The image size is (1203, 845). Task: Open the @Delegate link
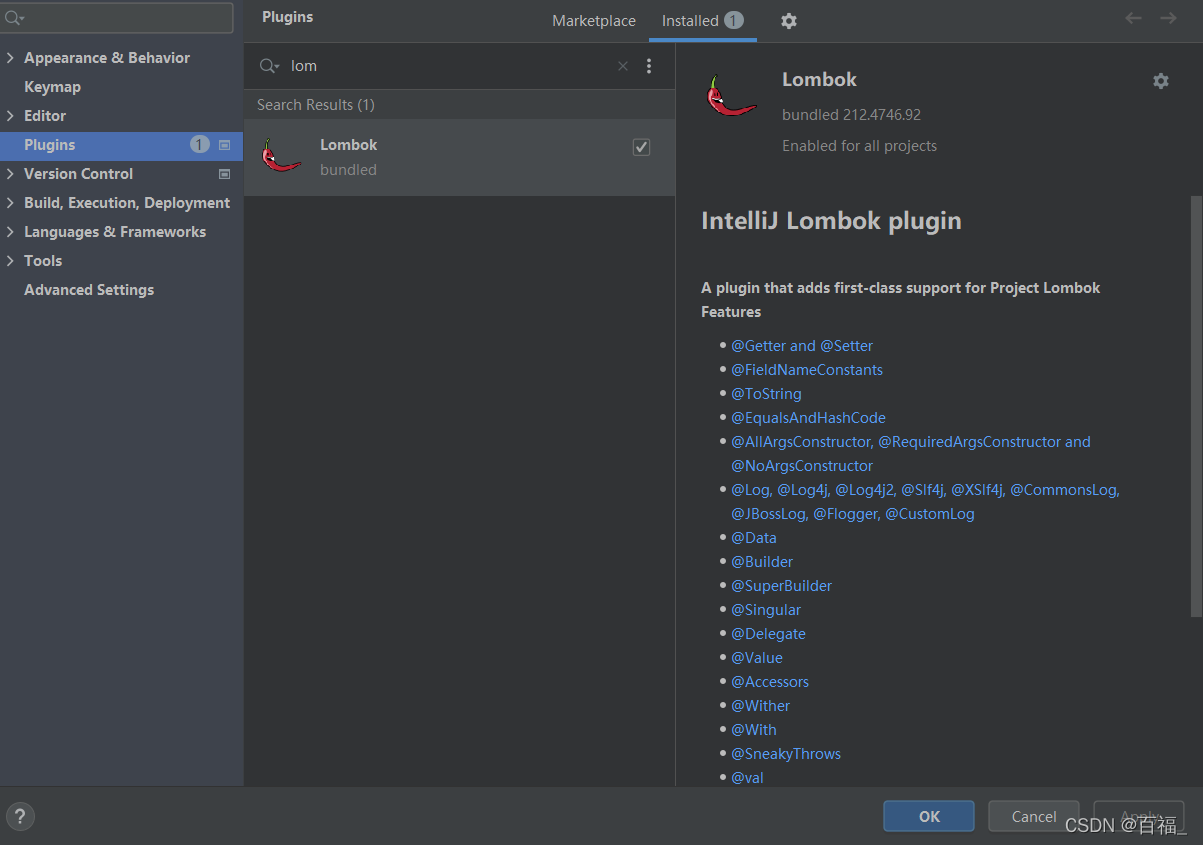(768, 634)
